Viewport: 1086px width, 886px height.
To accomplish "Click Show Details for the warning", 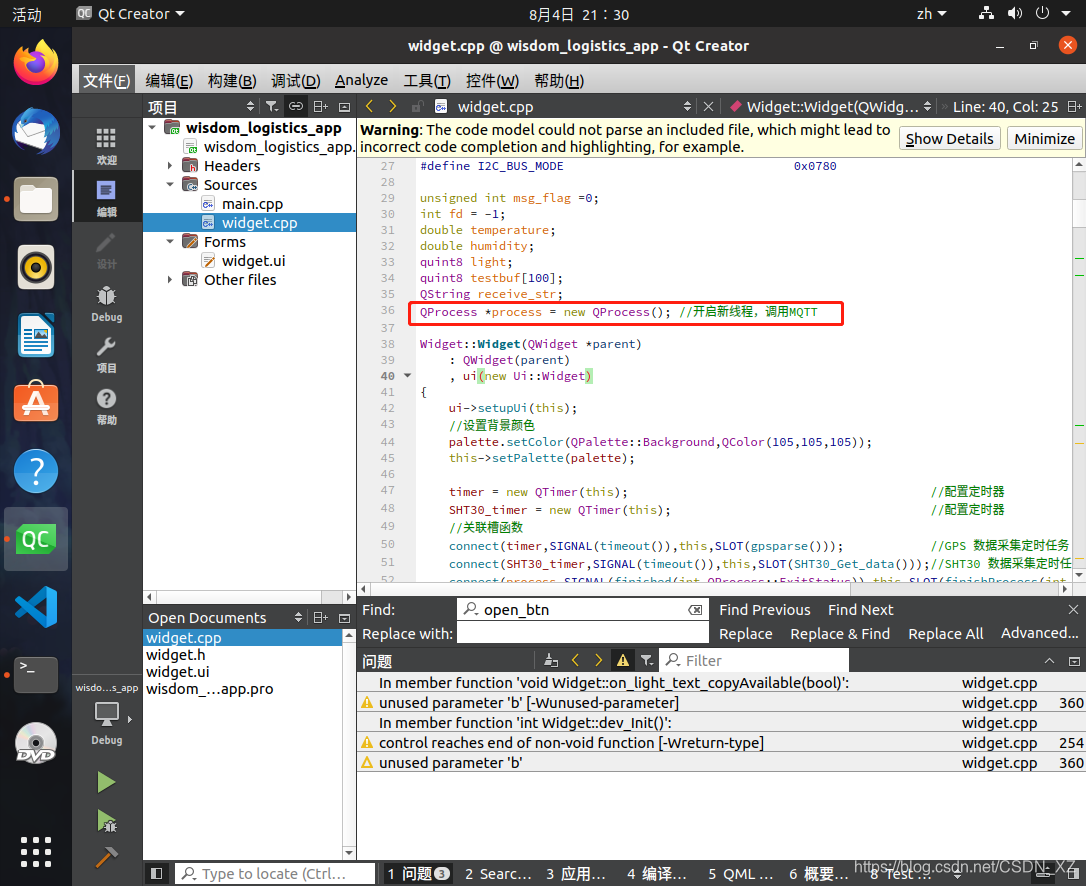I will point(949,139).
